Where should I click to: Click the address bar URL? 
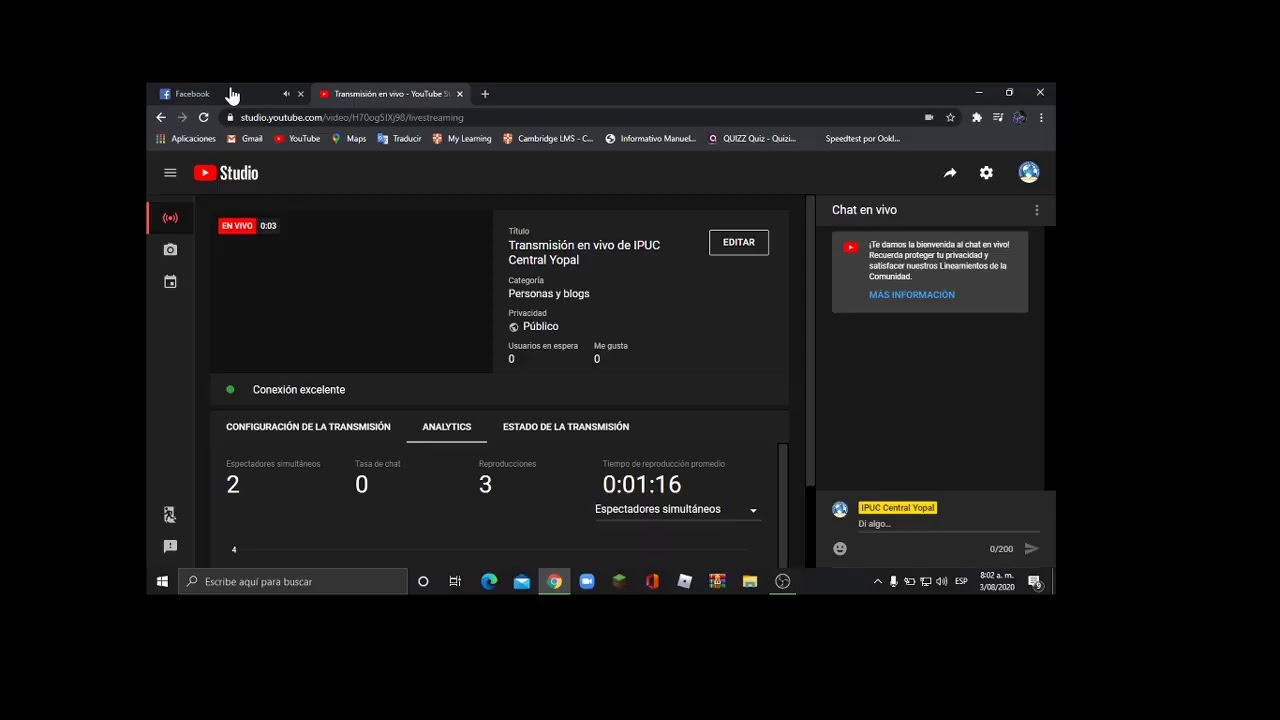coord(352,118)
